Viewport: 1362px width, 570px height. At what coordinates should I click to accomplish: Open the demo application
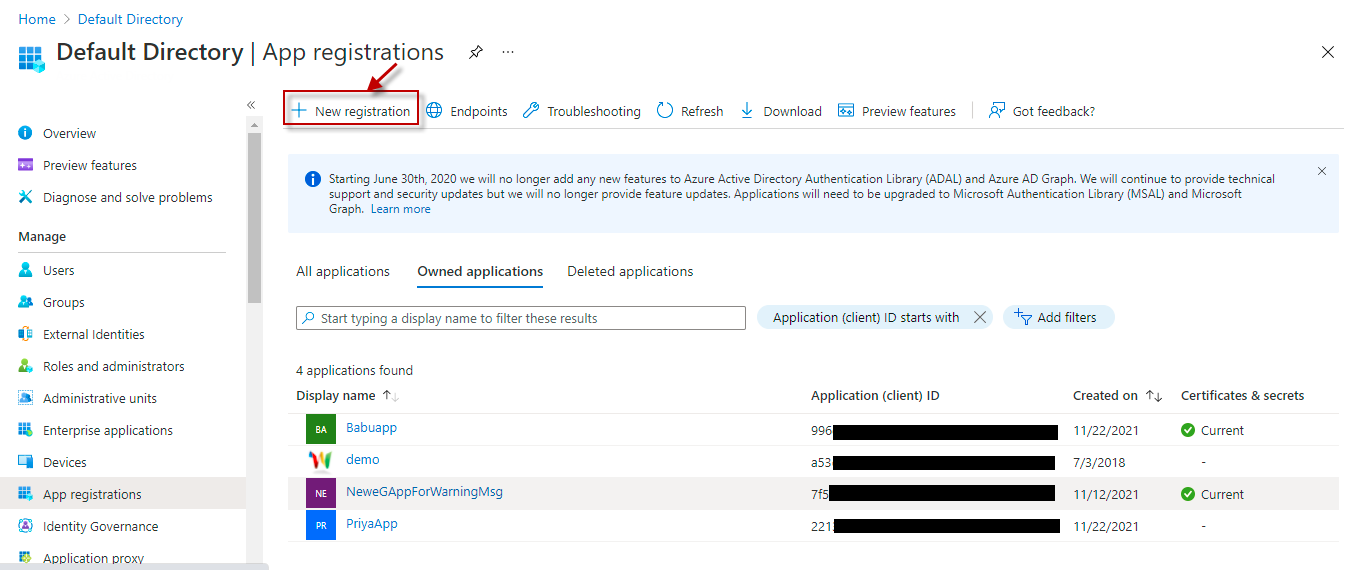coord(363,459)
